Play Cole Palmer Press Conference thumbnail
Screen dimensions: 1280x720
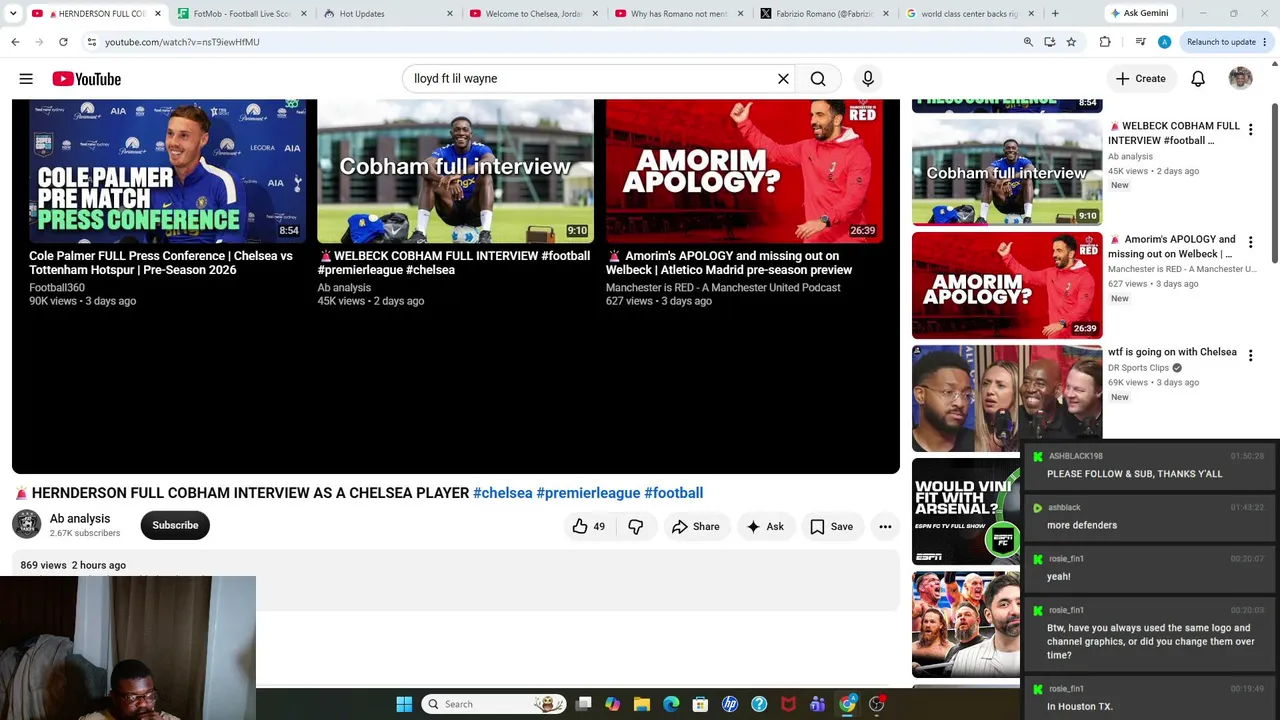click(167, 171)
